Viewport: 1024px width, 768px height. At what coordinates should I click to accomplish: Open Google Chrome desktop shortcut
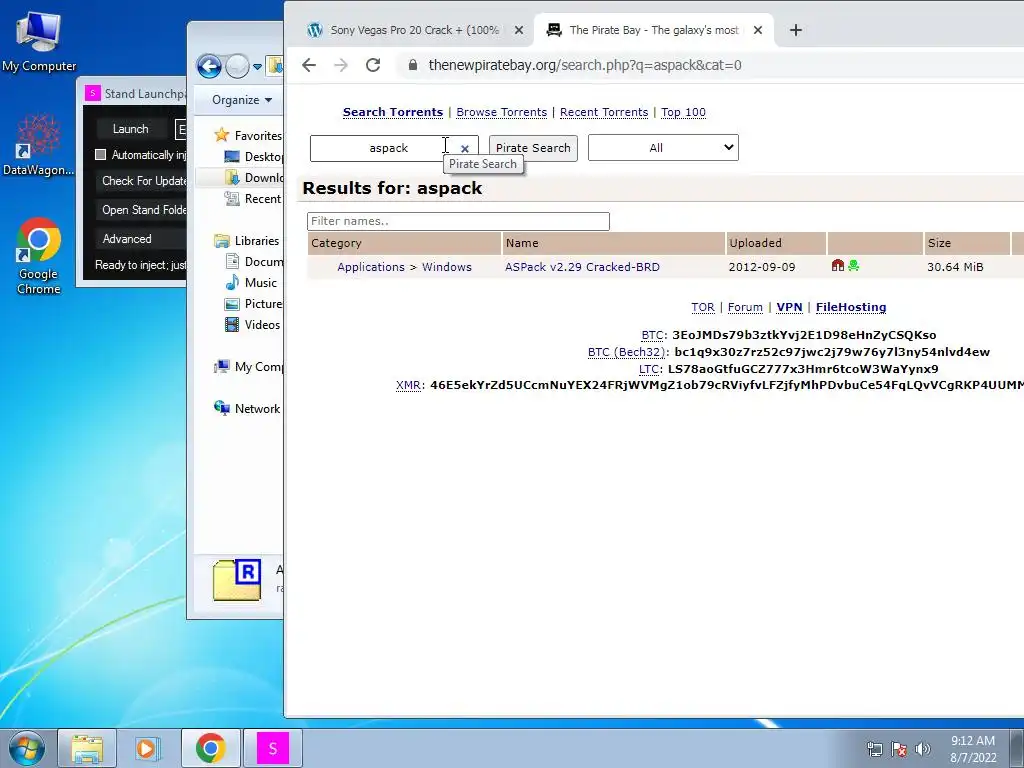point(39,255)
